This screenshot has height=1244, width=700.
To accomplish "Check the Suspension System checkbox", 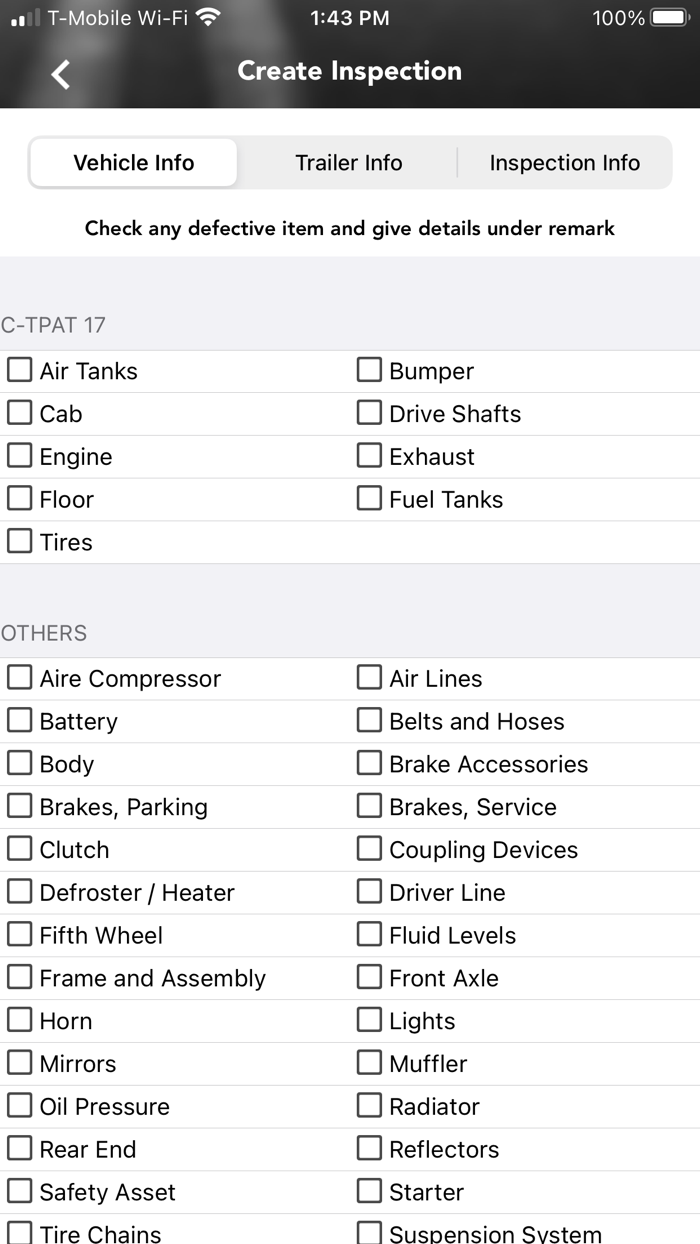I will (x=369, y=1231).
